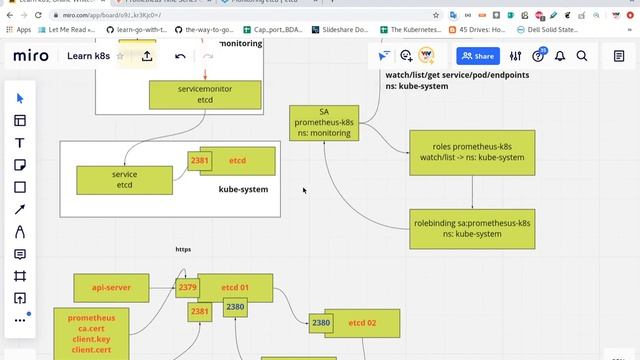The height and width of the screenshot is (360, 640).
Task: Select the 'etcd 01' box
Action: click(x=235, y=288)
